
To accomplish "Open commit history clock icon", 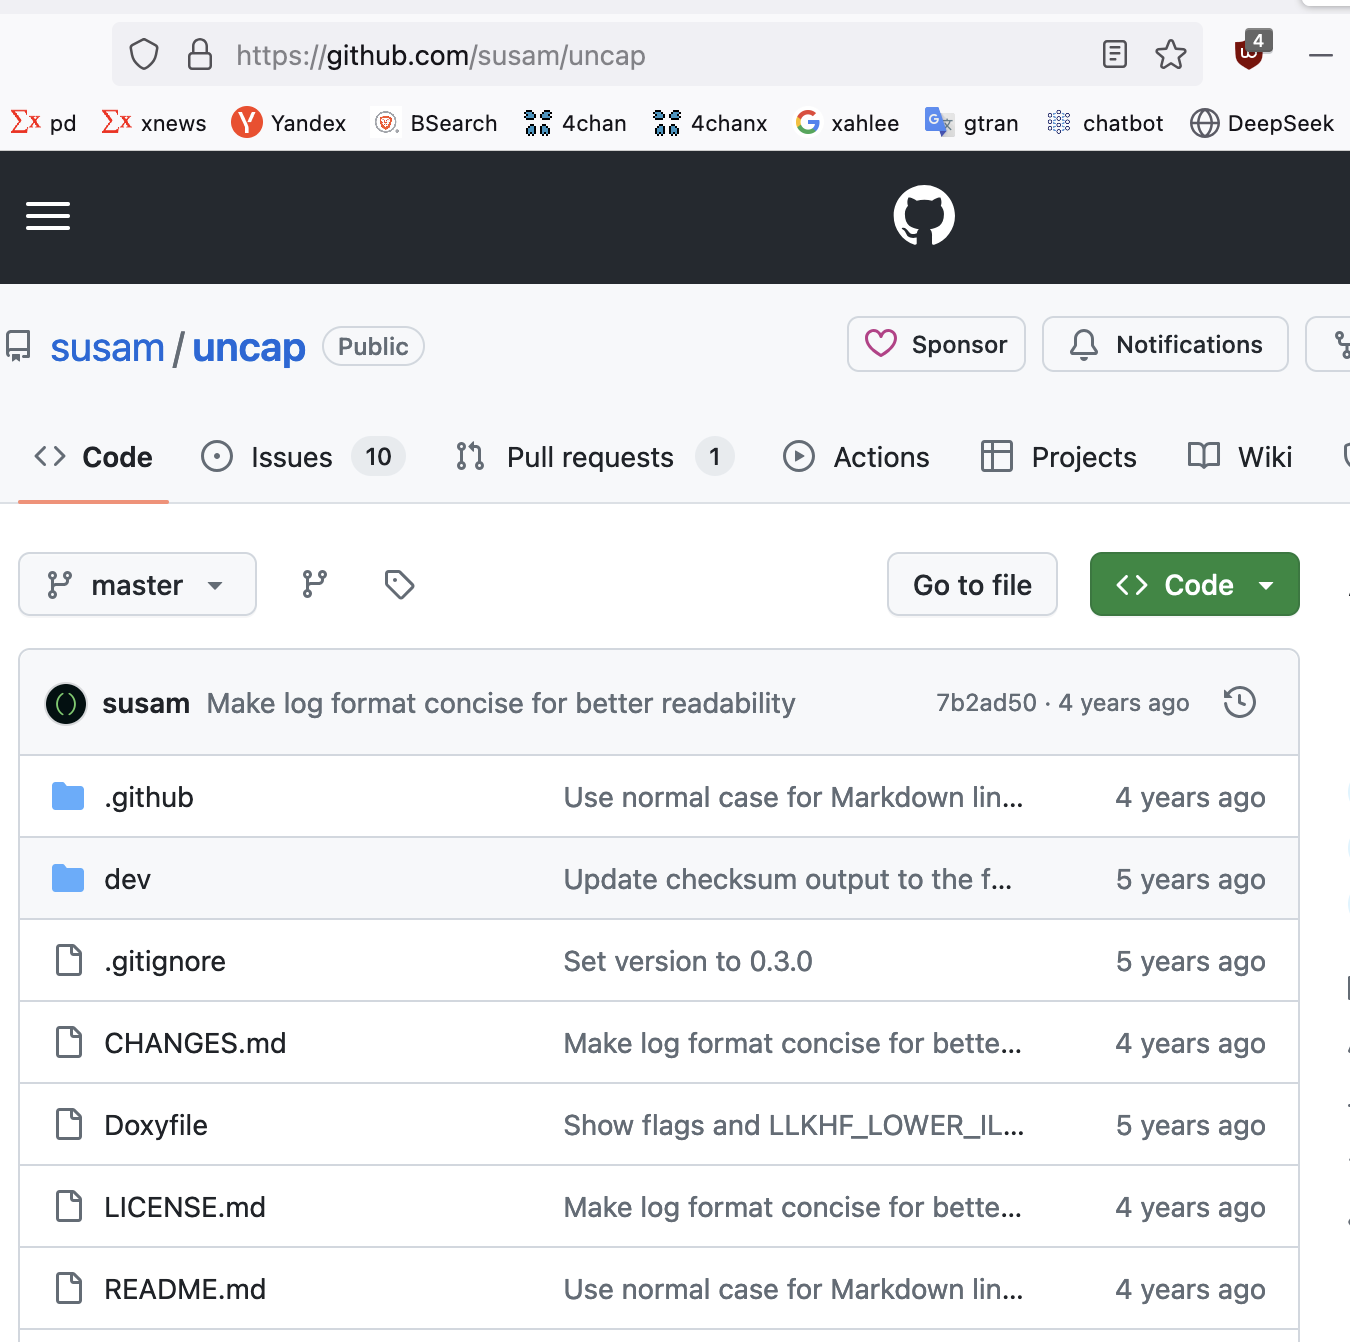I will [x=1240, y=702].
